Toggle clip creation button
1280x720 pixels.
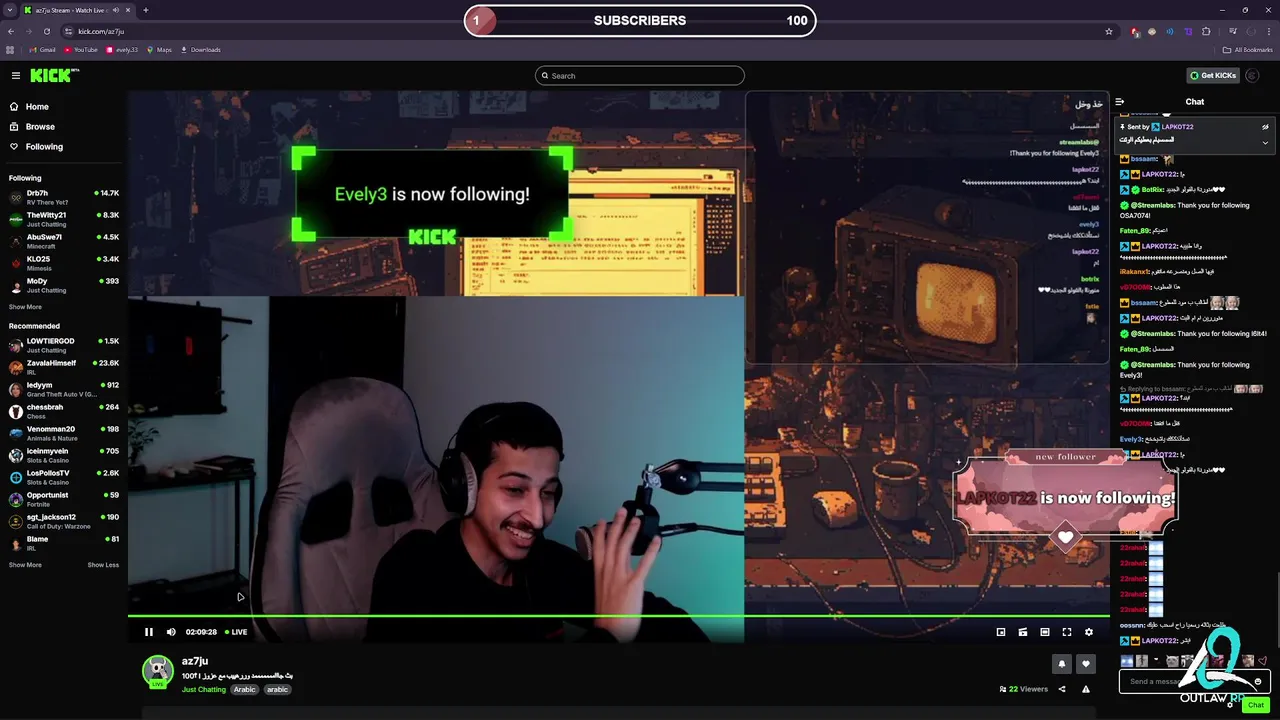[1023, 632]
